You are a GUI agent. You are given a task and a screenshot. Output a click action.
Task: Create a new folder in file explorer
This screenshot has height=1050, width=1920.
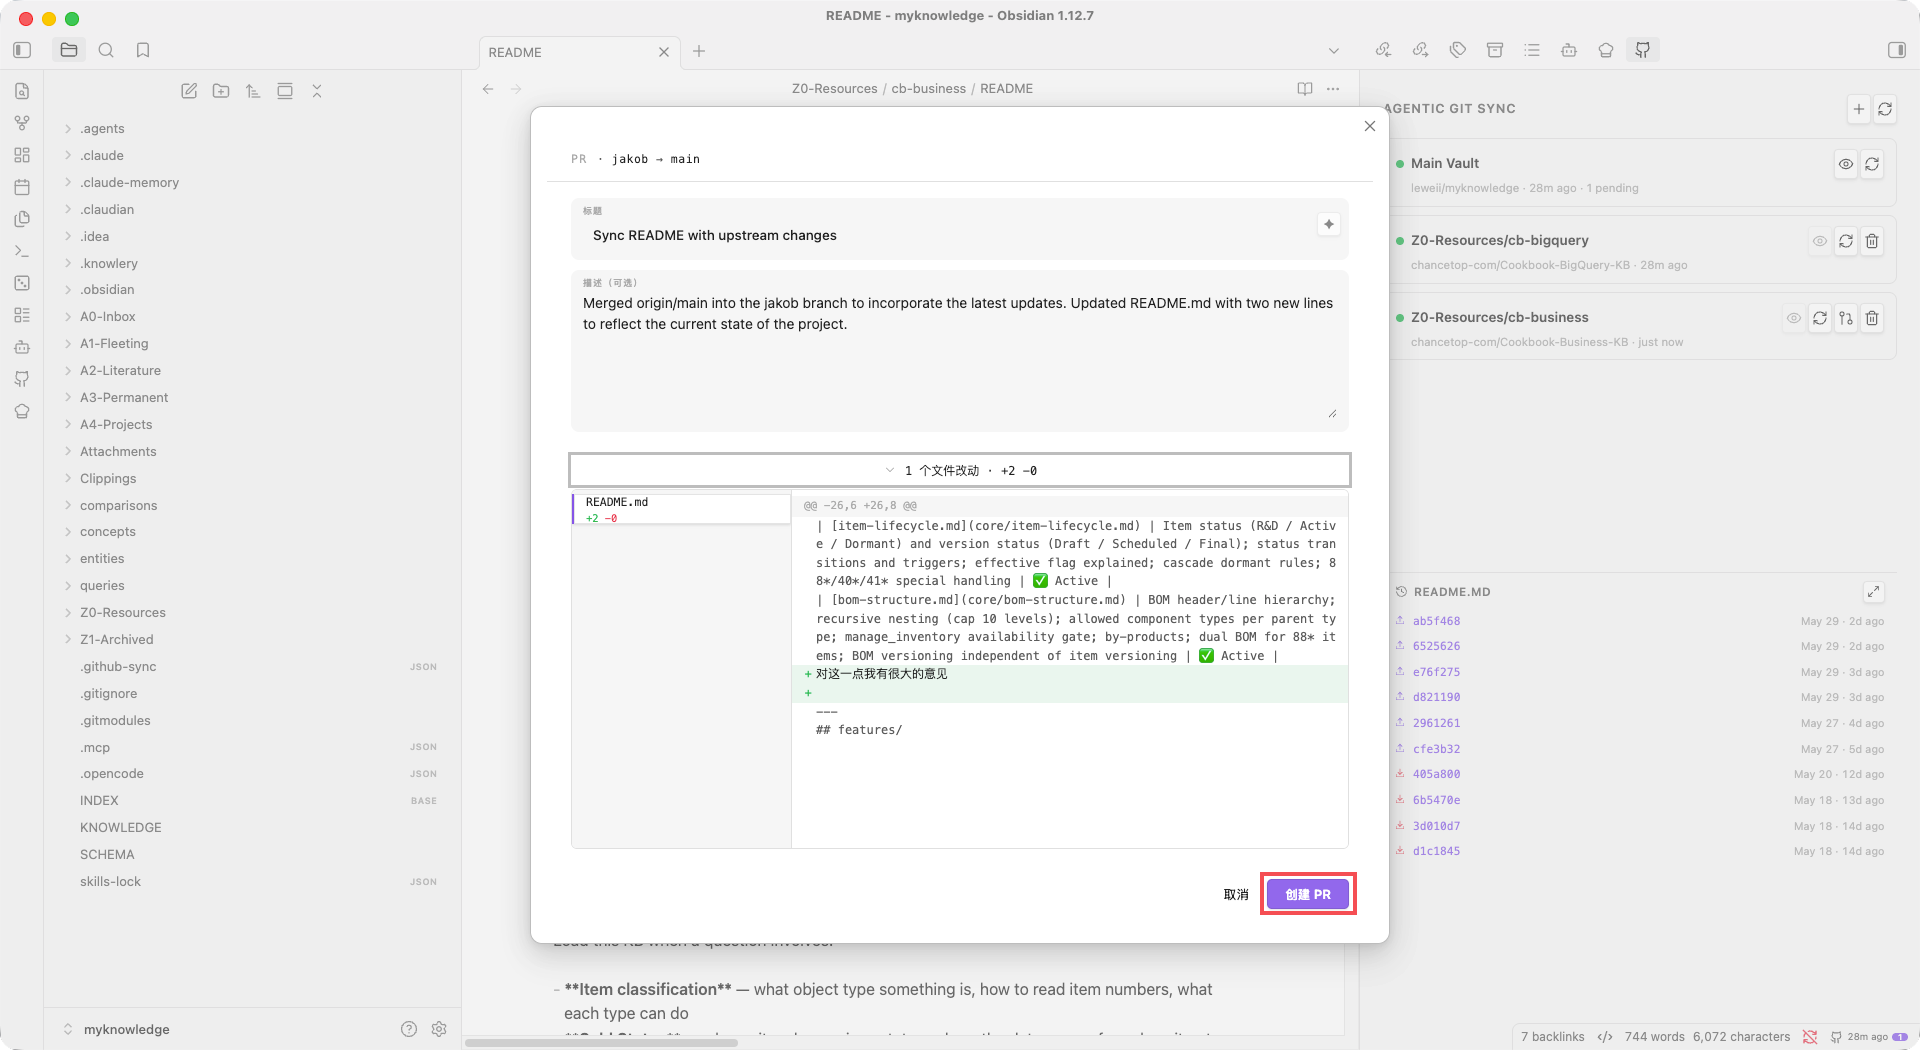[x=221, y=91]
